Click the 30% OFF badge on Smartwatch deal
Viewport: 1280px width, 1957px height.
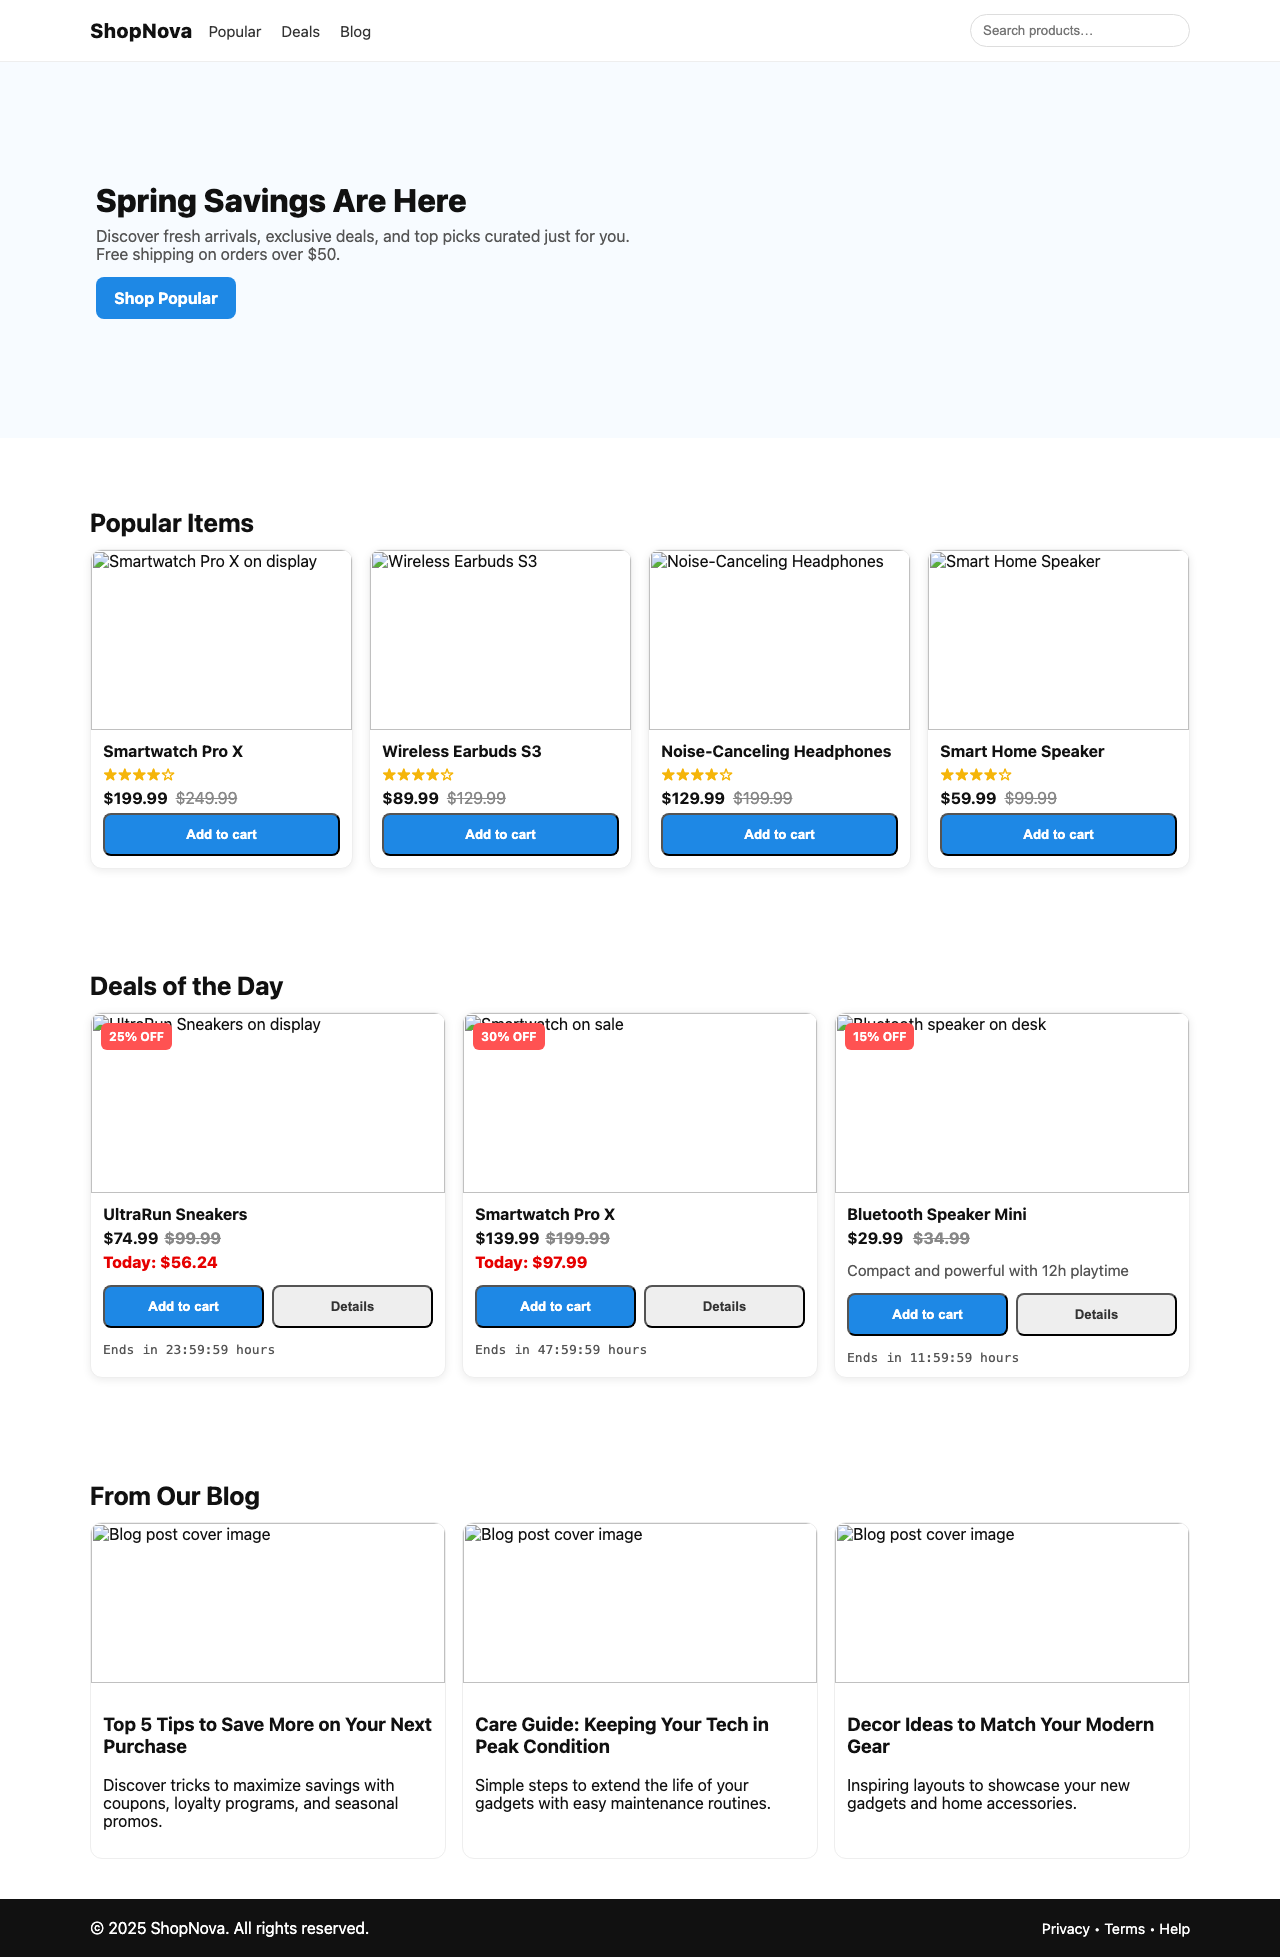coord(508,1036)
